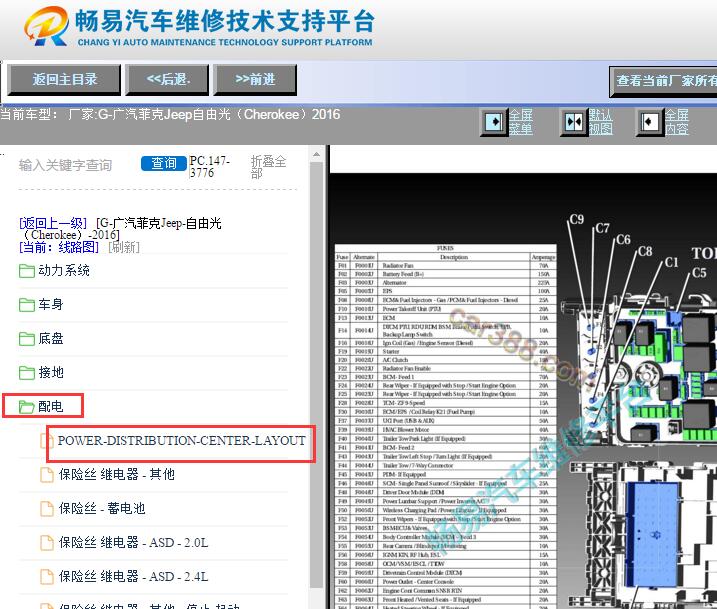Viewport: 717px width, 609px height.
Task: Expand the 接地 folder
Action: coord(51,372)
